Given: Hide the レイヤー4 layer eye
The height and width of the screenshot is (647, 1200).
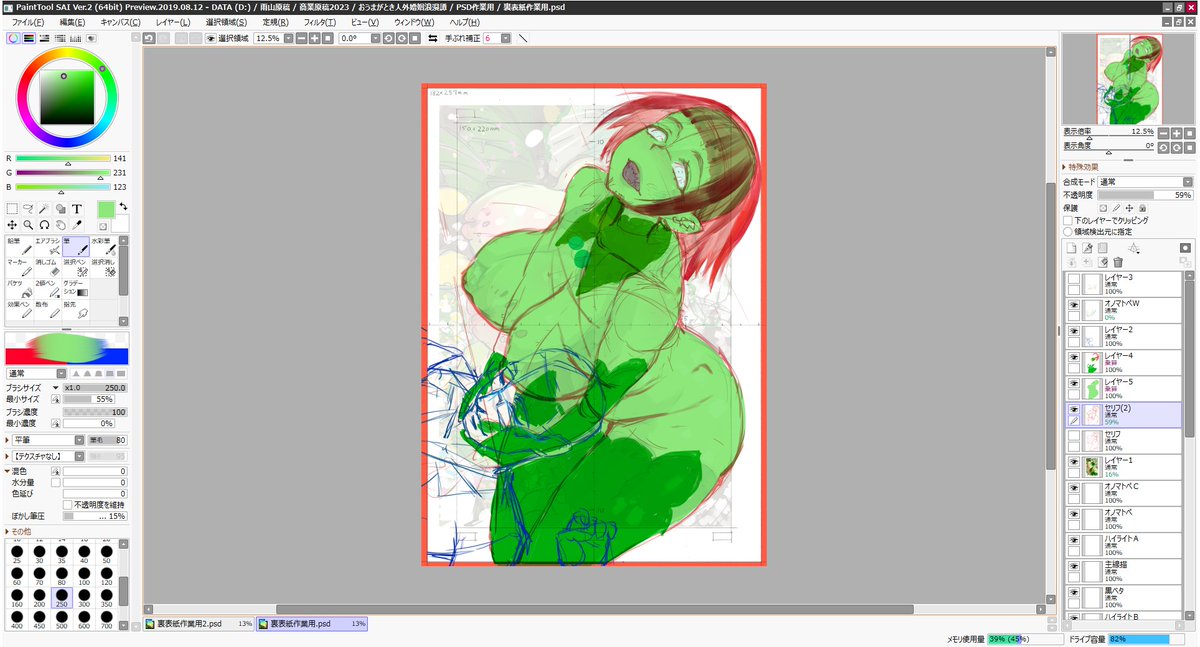Looking at the screenshot, I should [x=1073, y=356].
